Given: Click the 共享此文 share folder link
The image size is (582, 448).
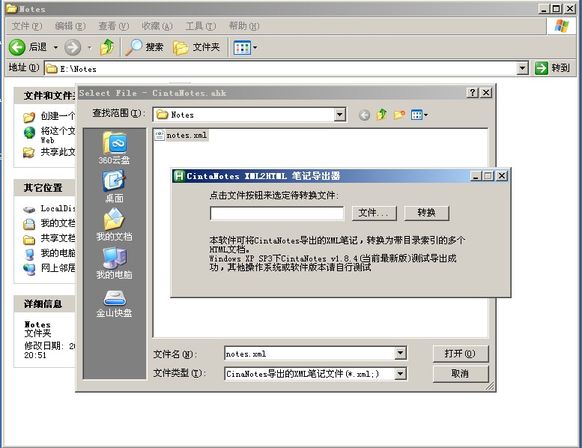Looking at the screenshot, I should pyautogui.click(x=49, y=152).
